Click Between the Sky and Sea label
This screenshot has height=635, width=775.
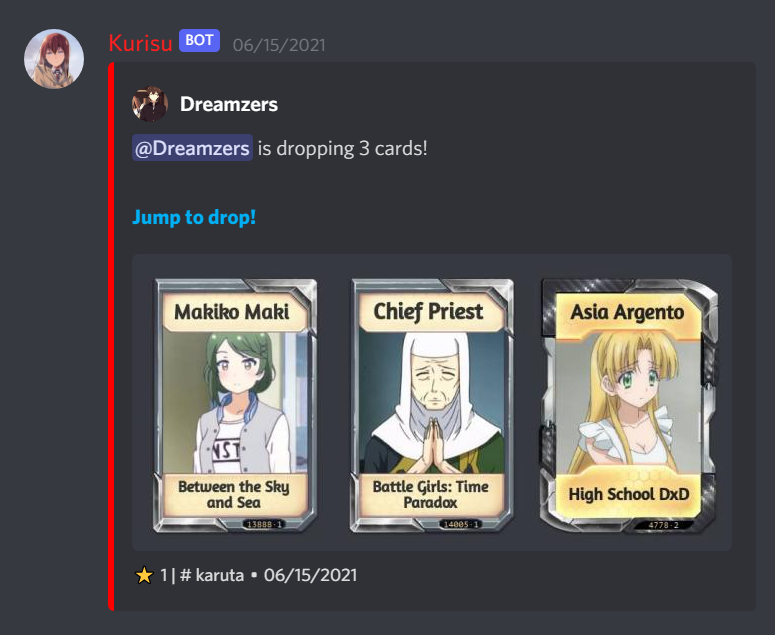point(234,494)
